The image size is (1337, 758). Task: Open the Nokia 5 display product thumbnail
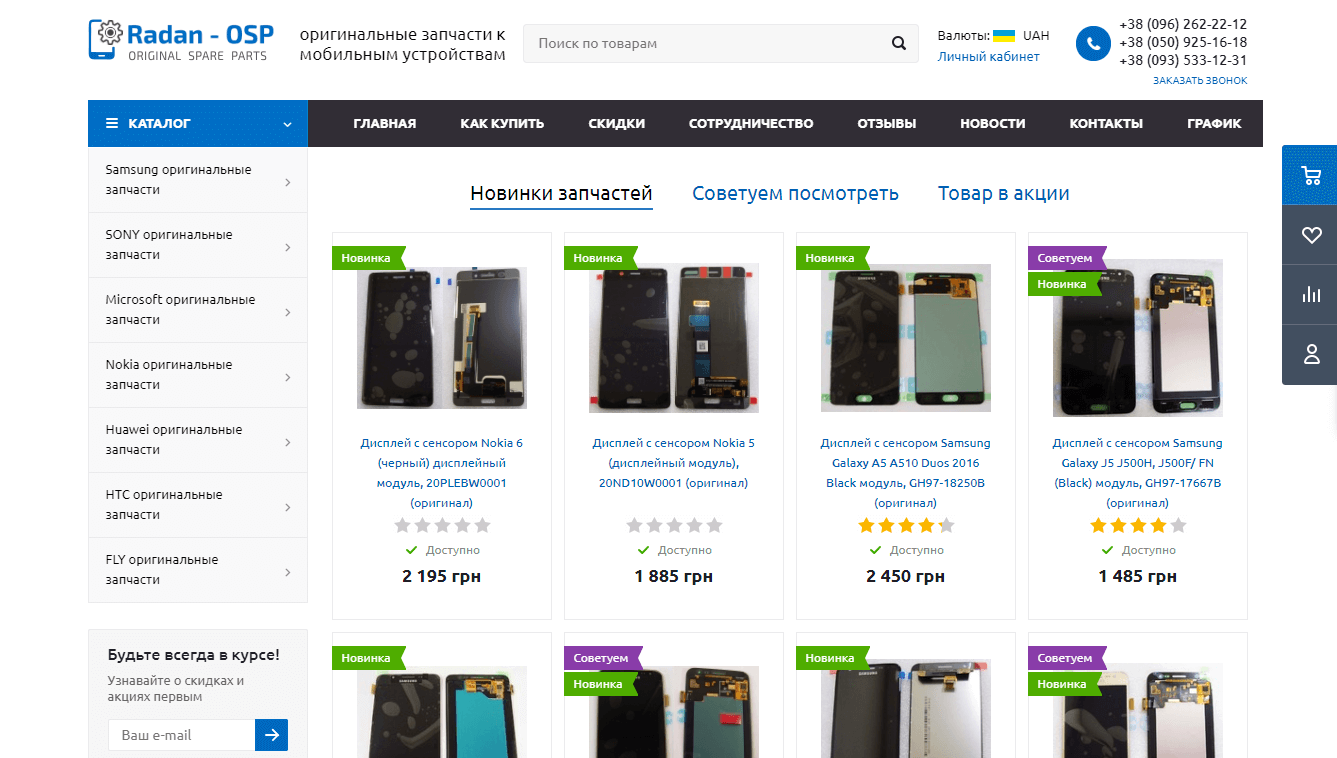(x=673, y=338)
